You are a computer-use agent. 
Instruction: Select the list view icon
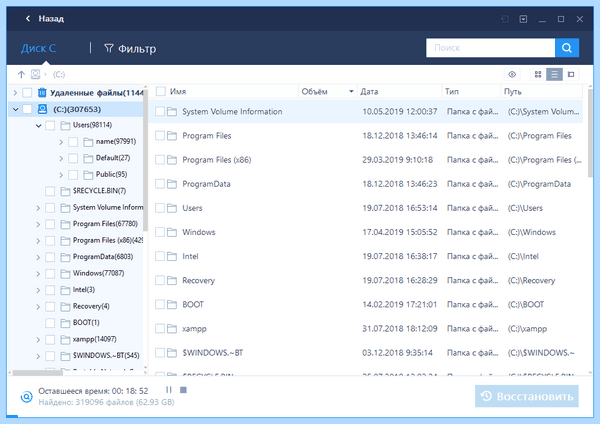[x=554, y=74]
